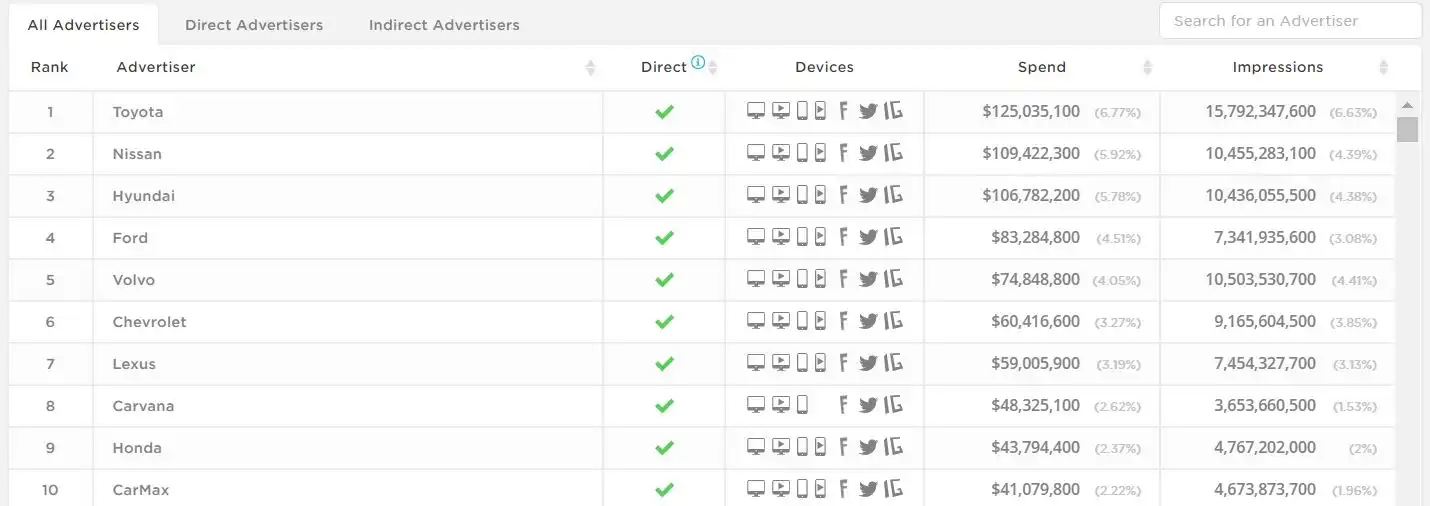1430x506 pixels.
Task: Click the Instagram icon in Chevrolet row
Action: 893,321
